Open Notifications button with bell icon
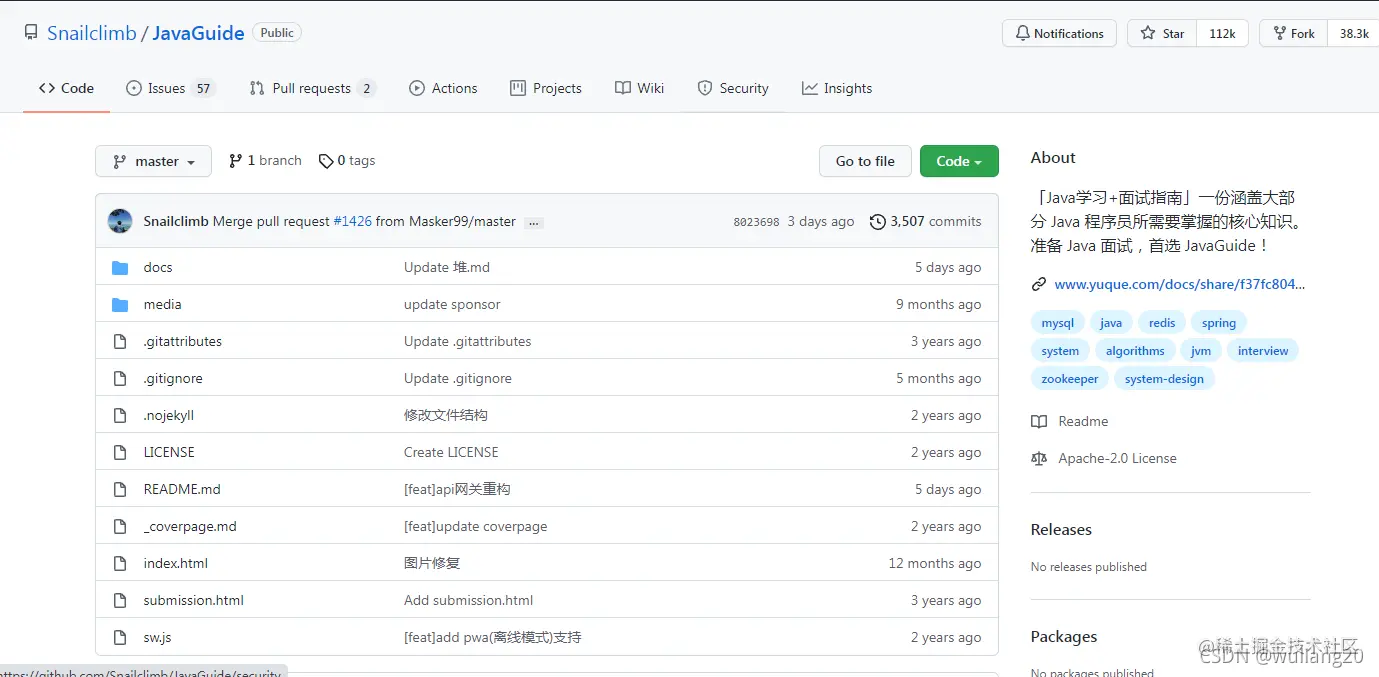This screenshot has width=1379, height=677. tap(1059, 33)
